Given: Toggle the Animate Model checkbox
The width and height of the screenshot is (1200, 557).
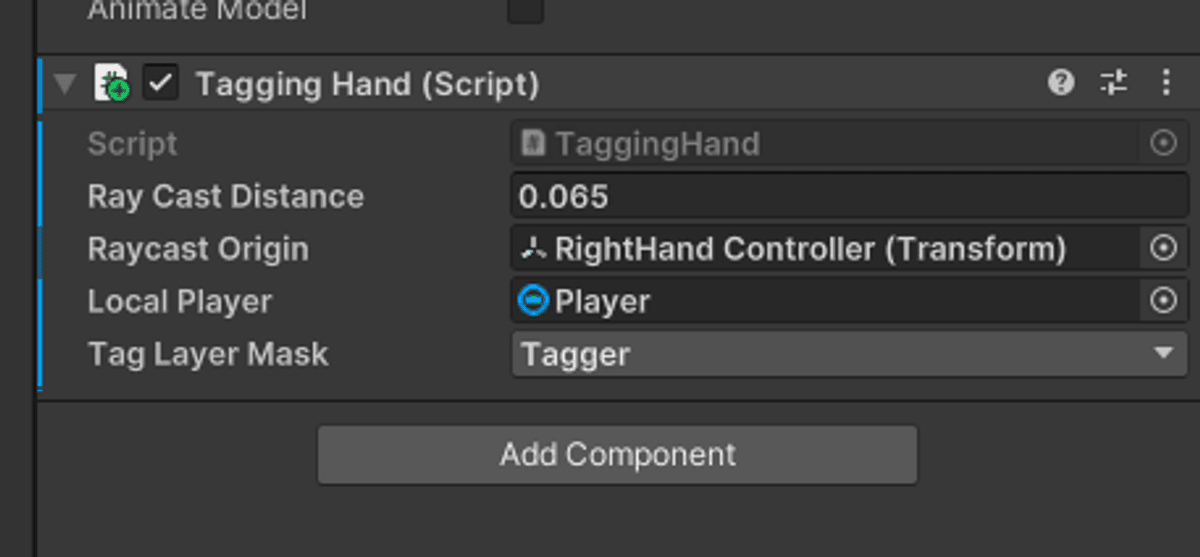Looking at the screenshot, I should coord(526,11).
